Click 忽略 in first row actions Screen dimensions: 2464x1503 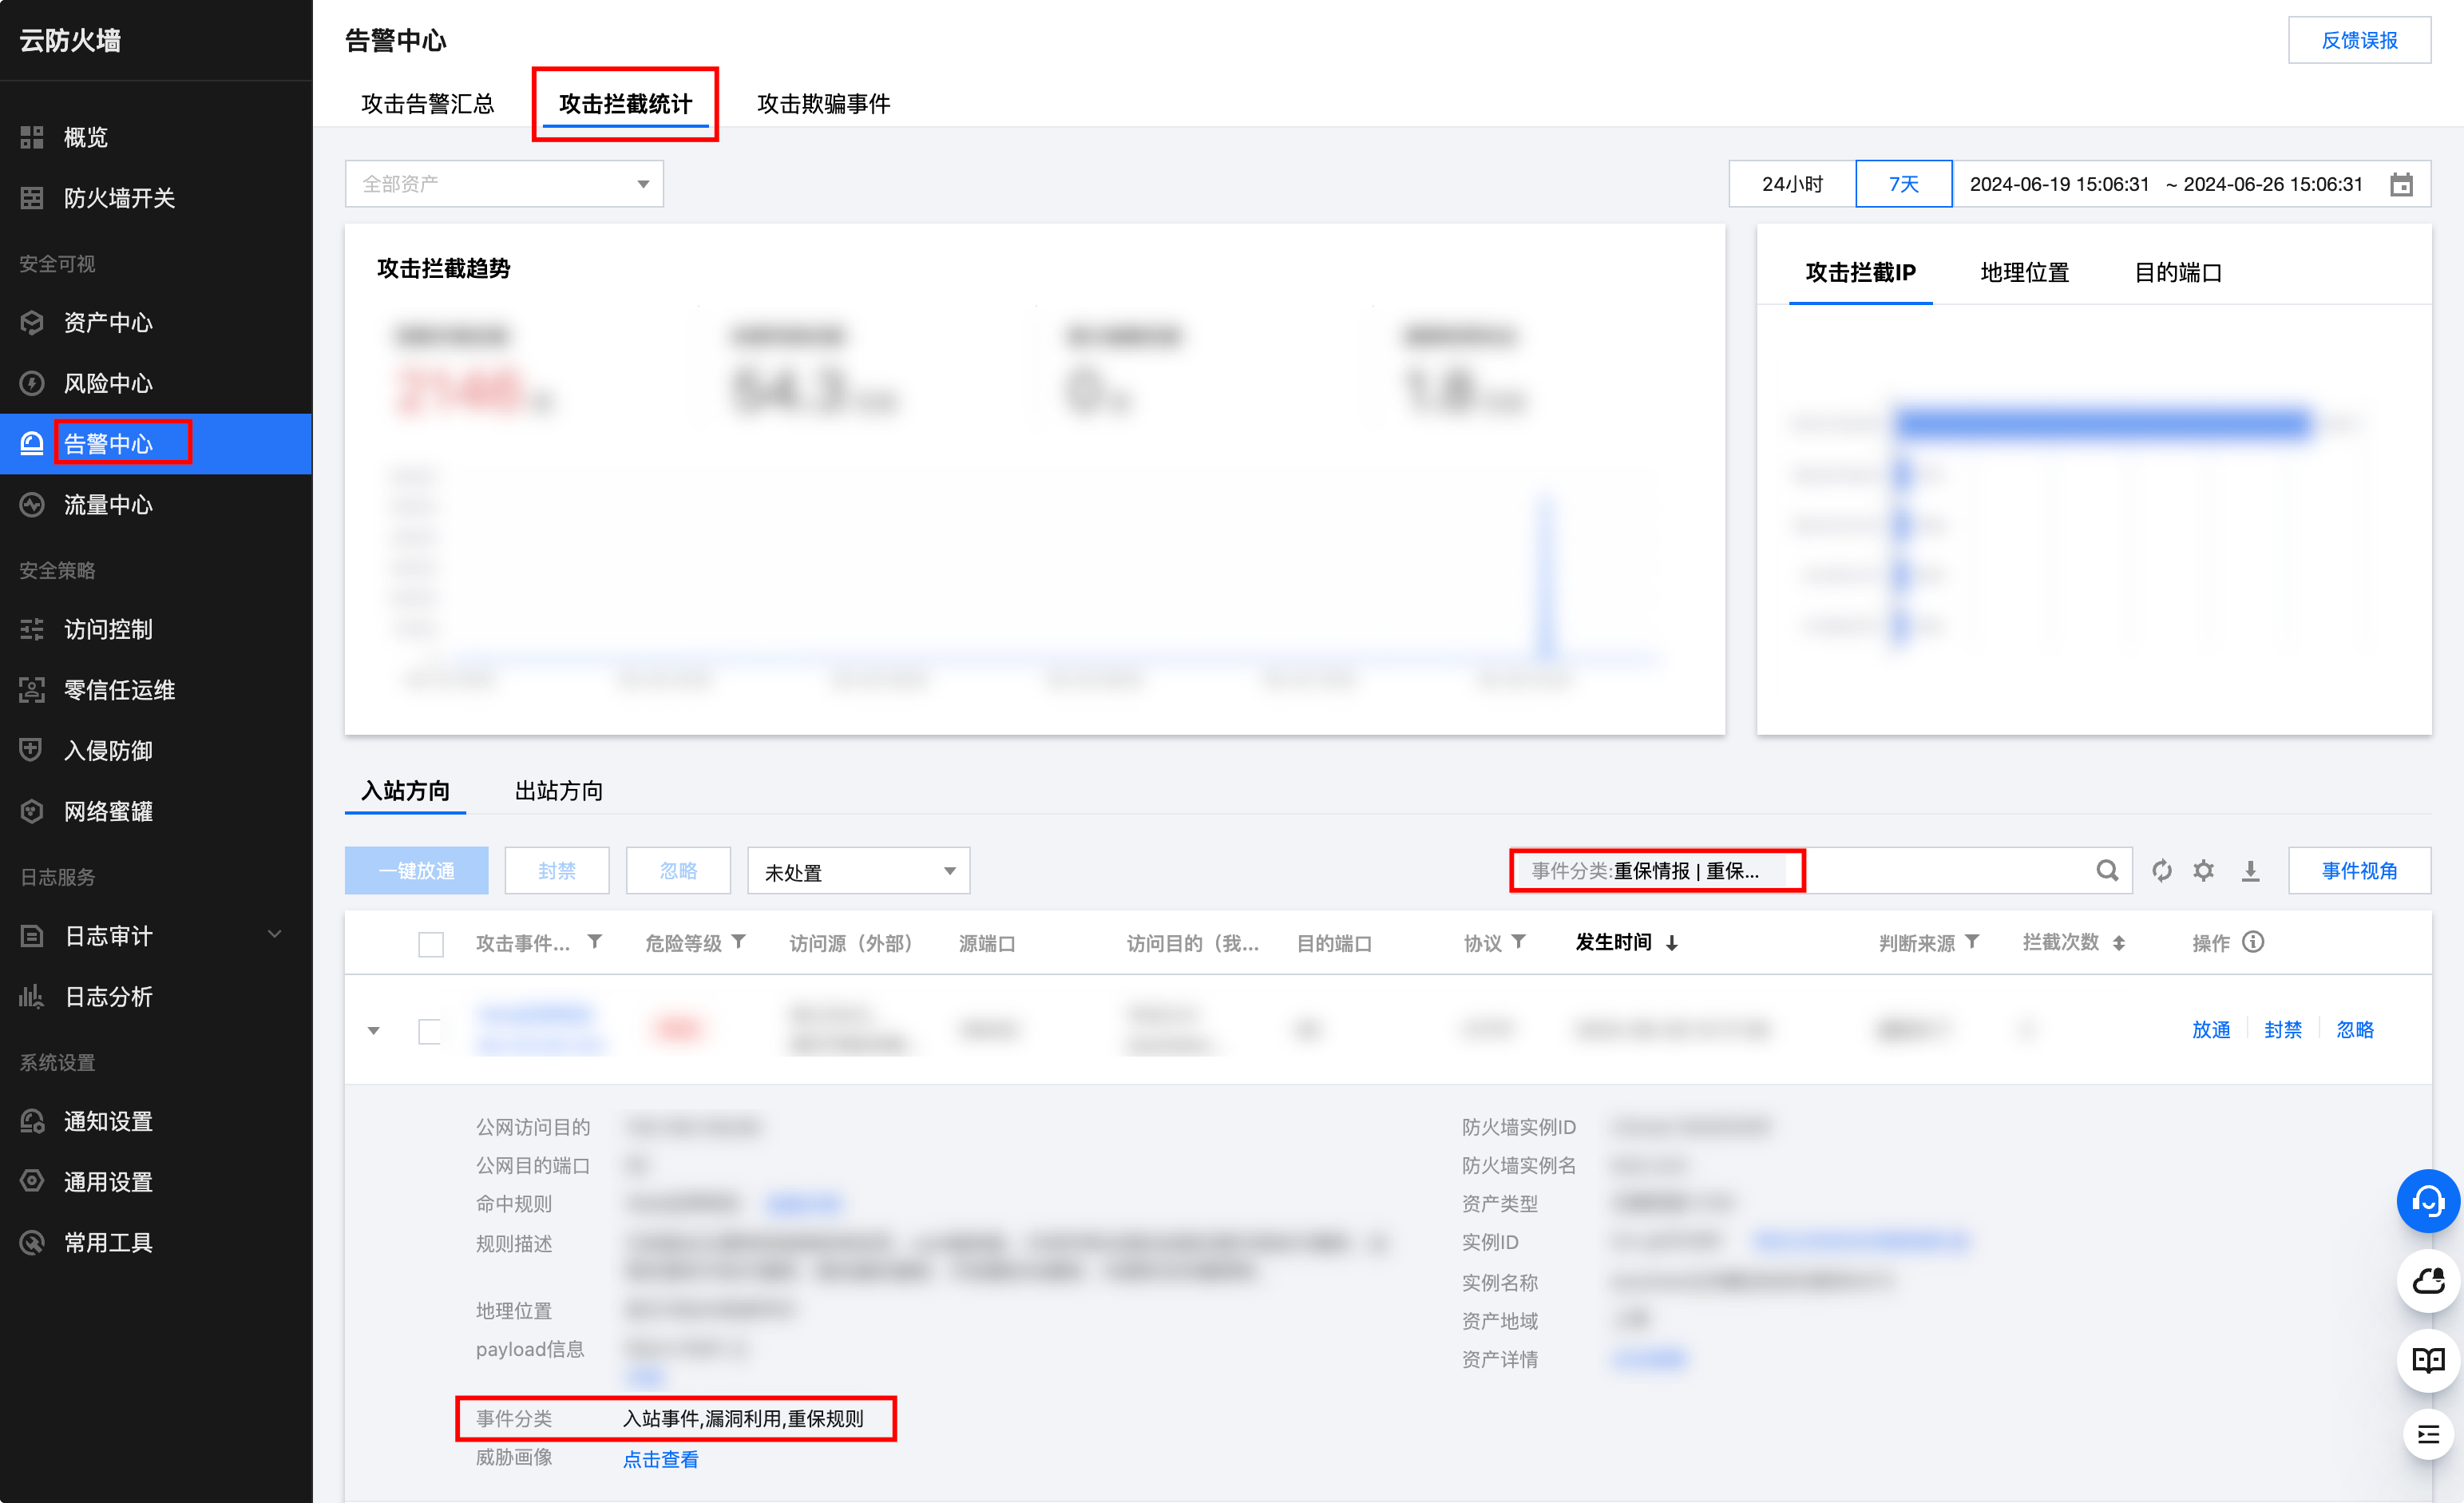2354,1030
